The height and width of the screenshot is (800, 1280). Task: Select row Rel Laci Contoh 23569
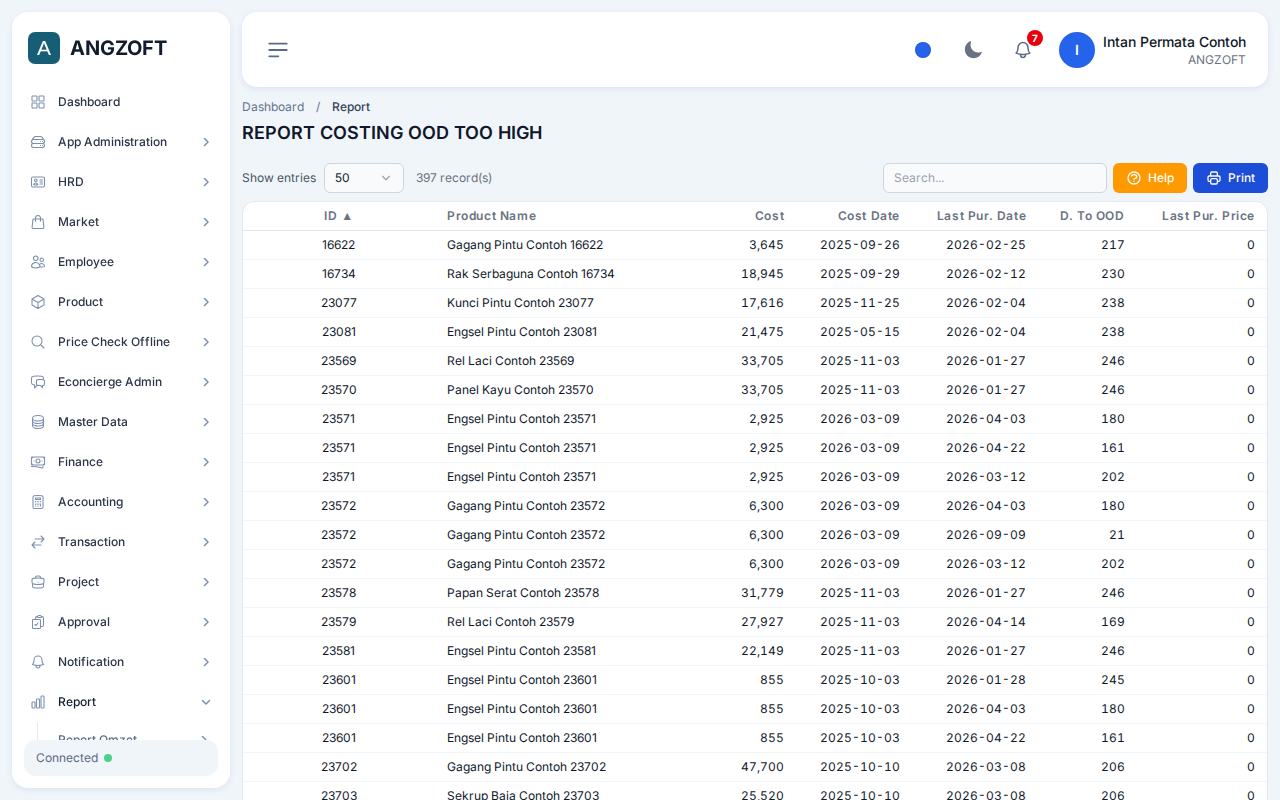coord(755,361)
